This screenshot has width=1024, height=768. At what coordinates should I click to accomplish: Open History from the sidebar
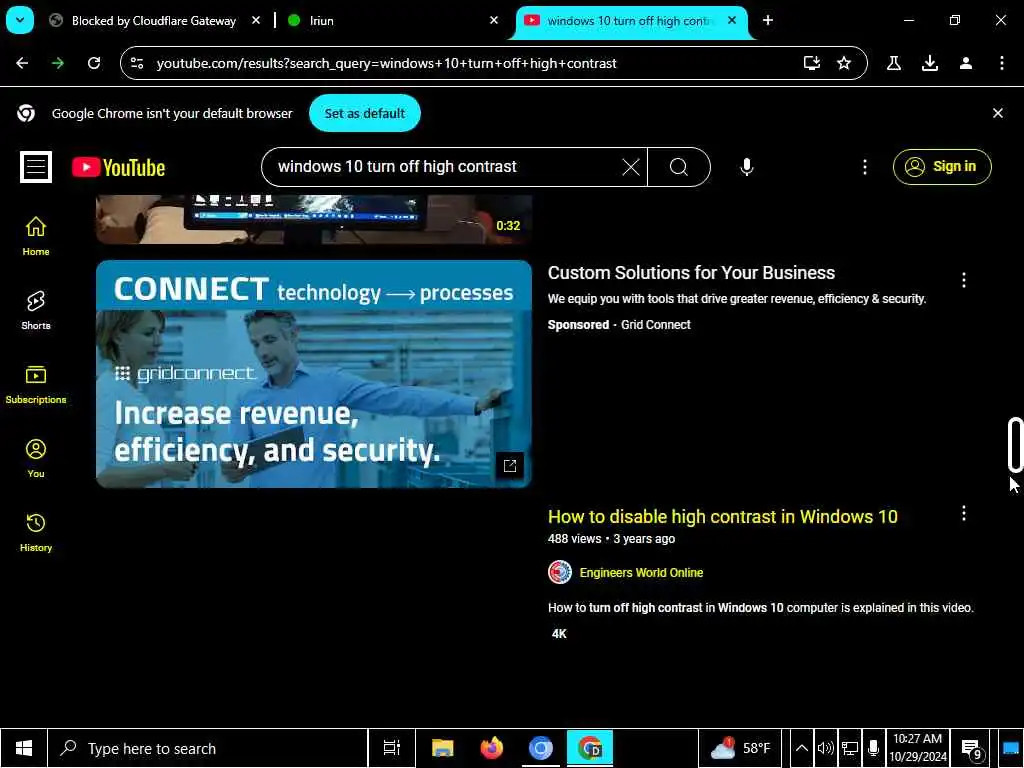coord(36,532)
